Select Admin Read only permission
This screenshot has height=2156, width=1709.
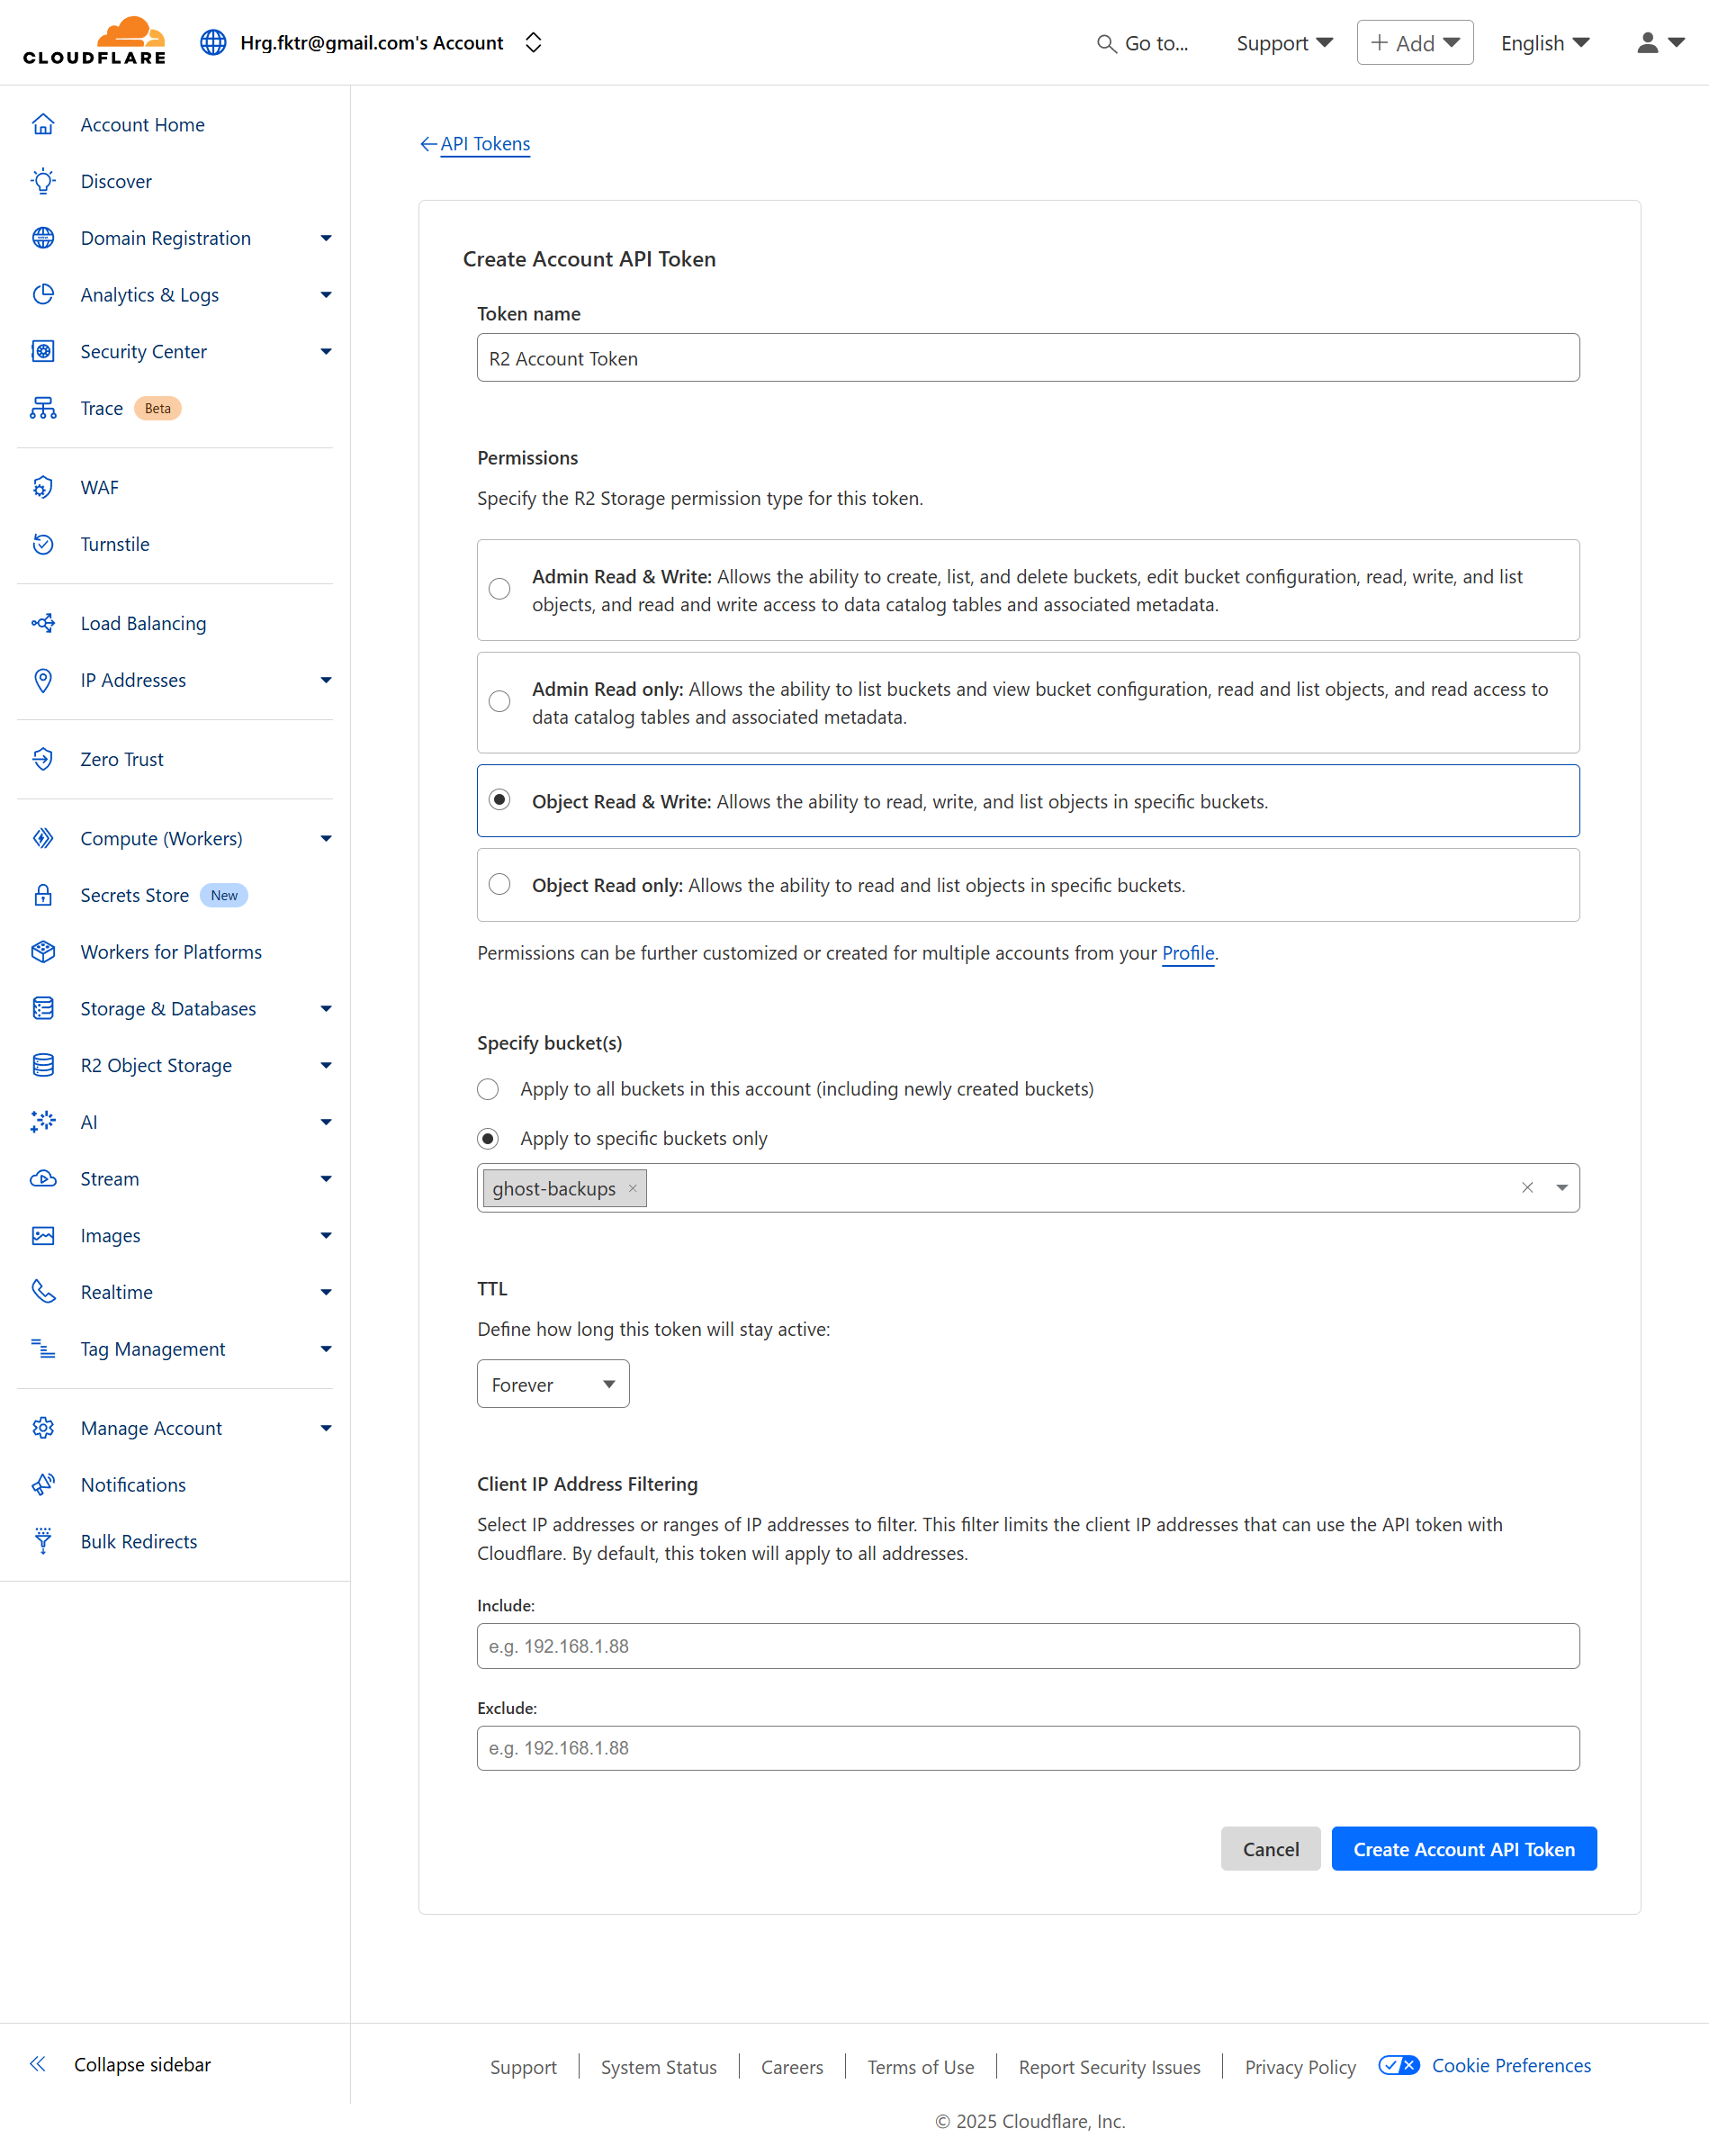500,701
